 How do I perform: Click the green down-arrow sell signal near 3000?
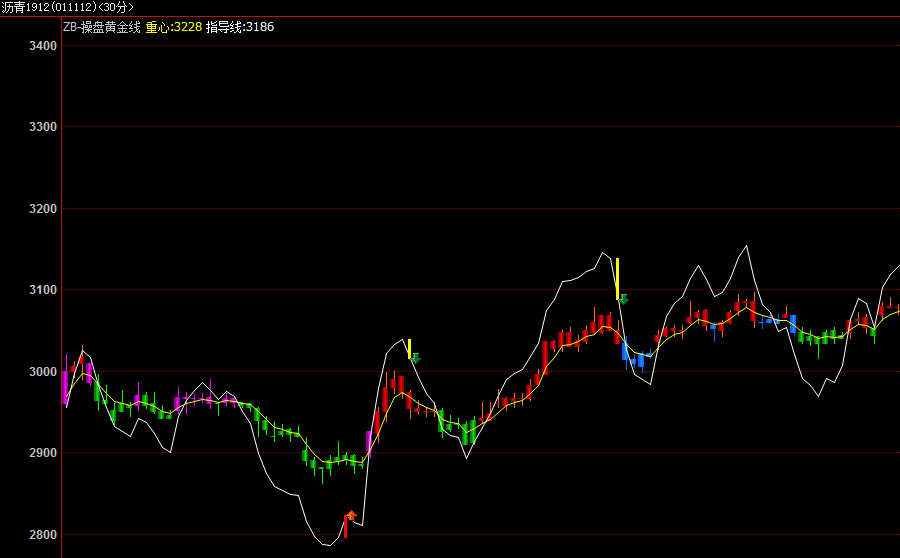click(x=416, y=358)
